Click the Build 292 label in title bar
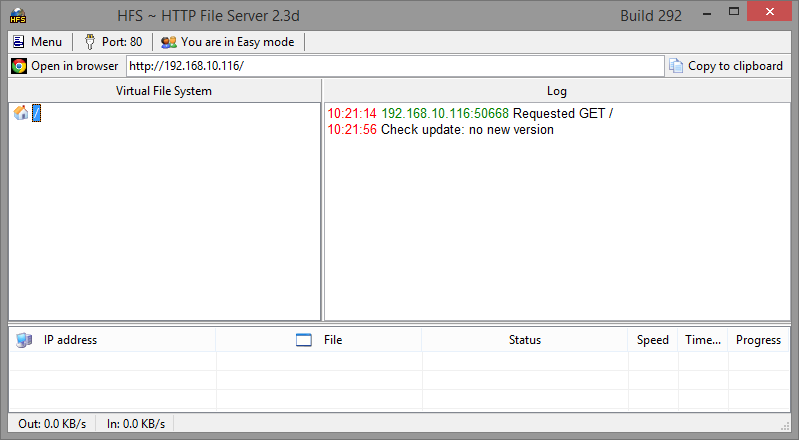This screenshot has width=799, height=440. tap(651, 16)
